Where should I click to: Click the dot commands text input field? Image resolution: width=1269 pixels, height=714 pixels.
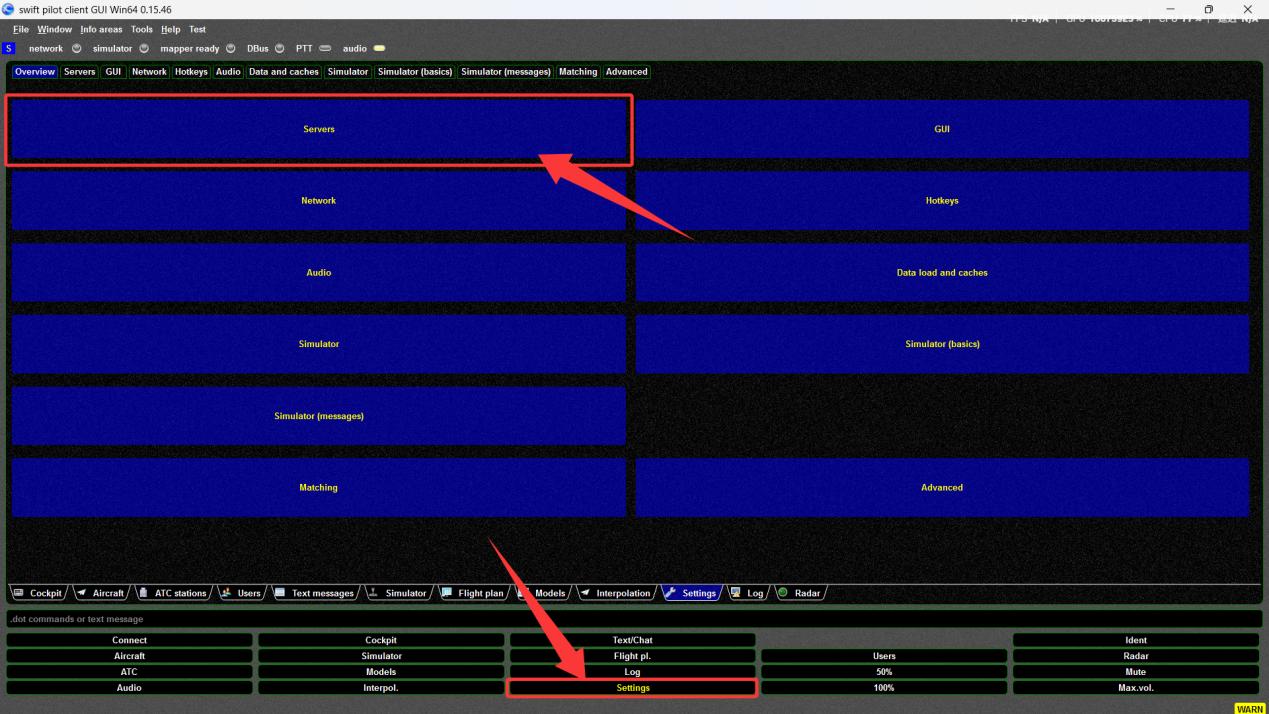(x=634, y=619)
